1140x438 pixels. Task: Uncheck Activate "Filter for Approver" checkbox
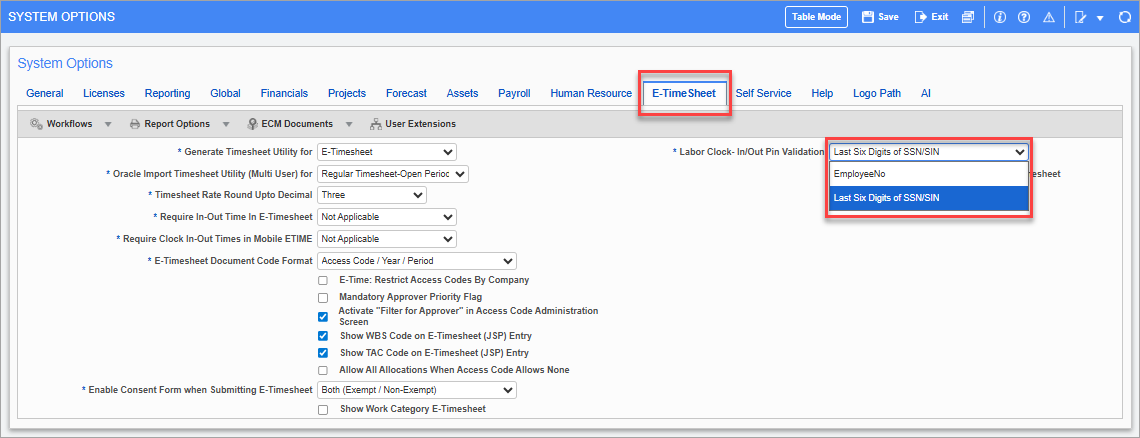323,316
